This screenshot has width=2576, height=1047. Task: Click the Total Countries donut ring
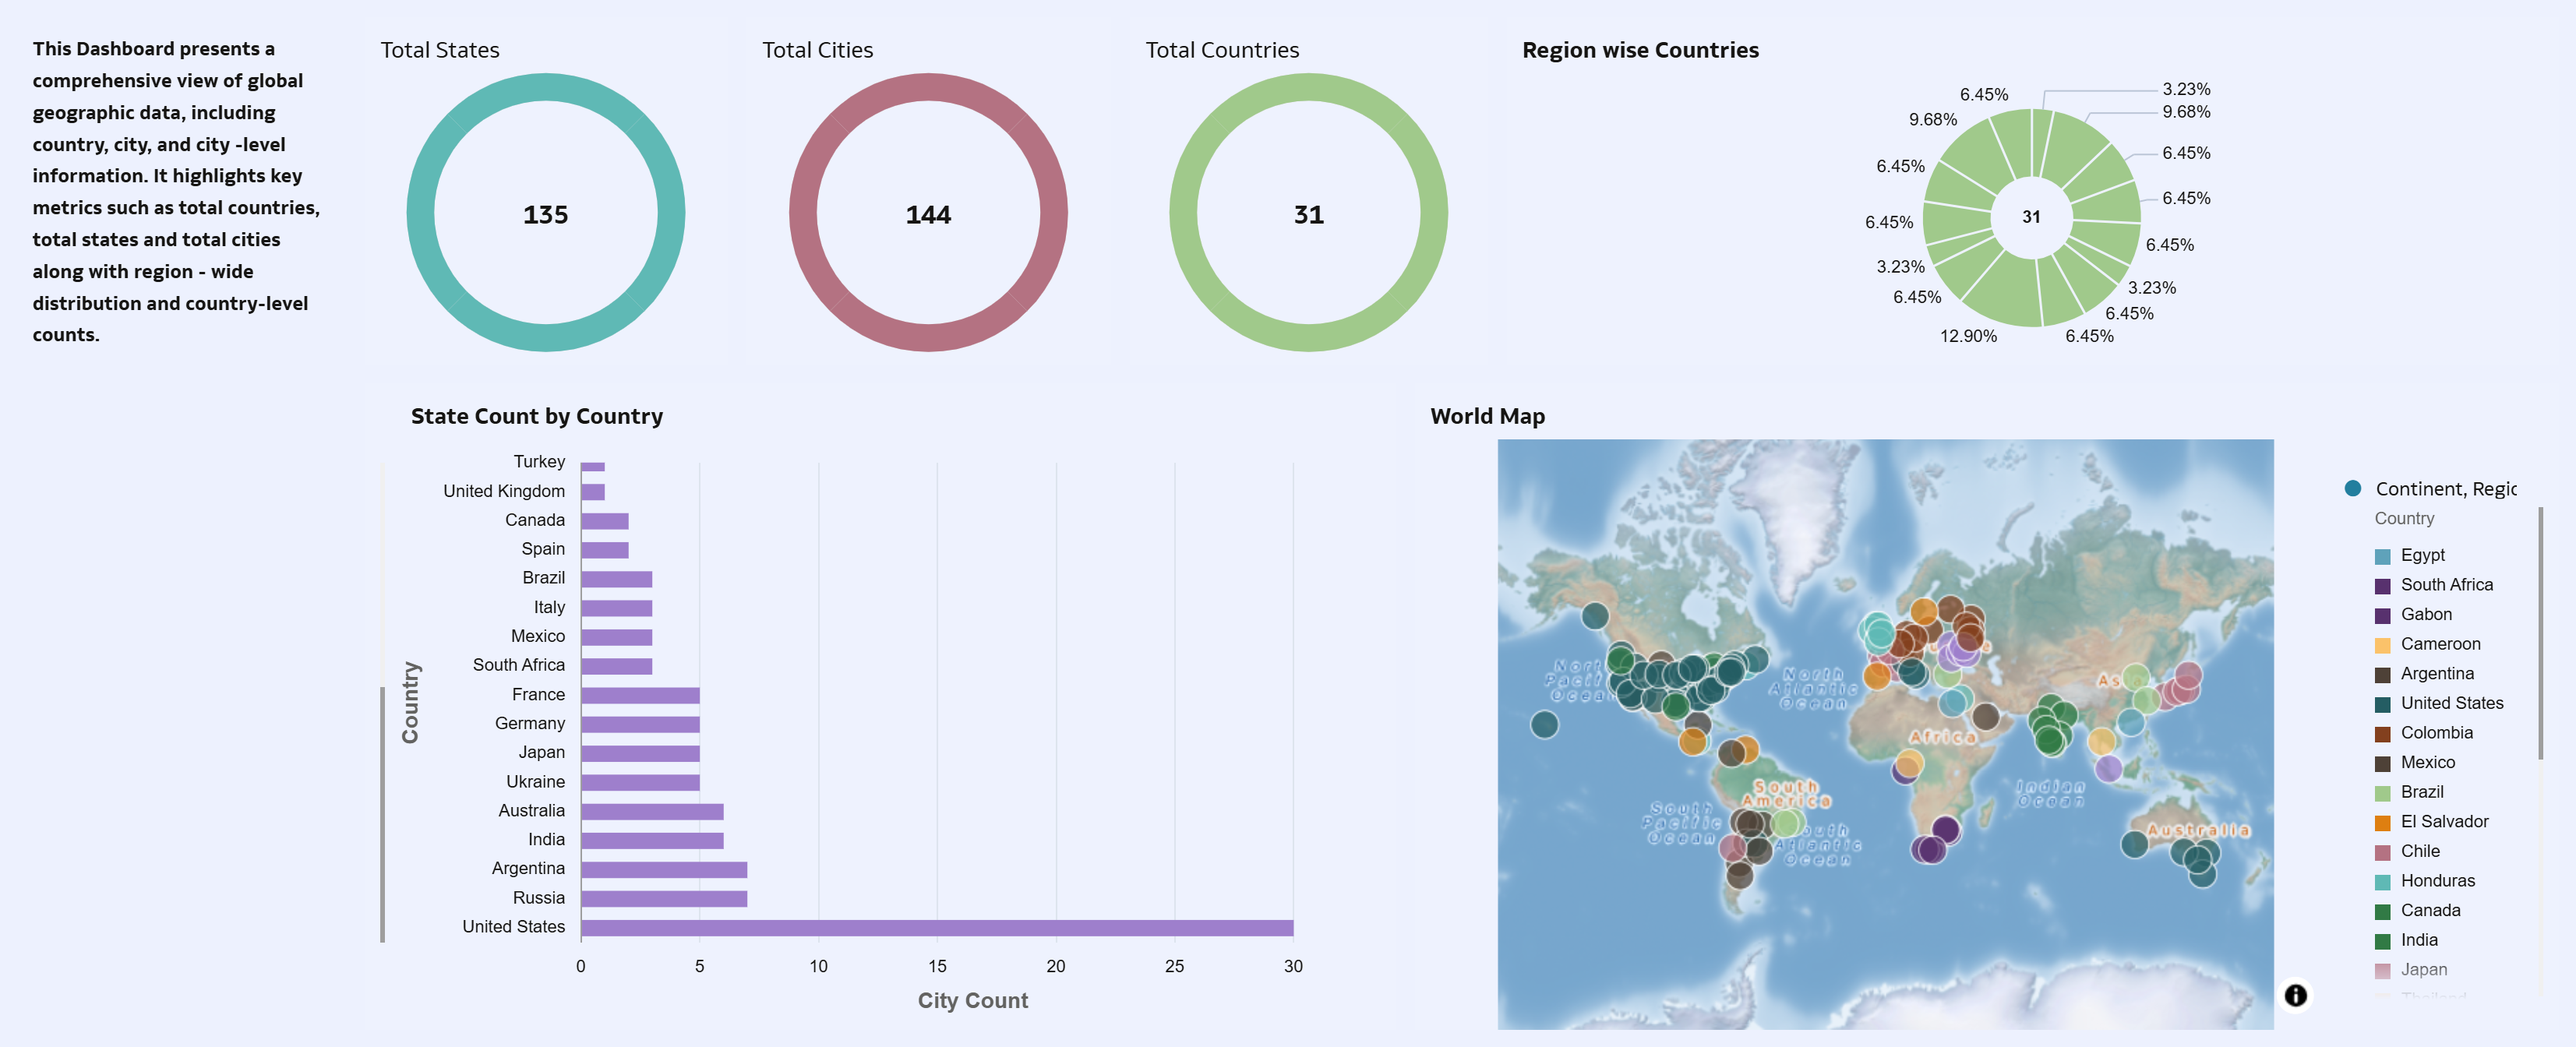coord(1308,87)
